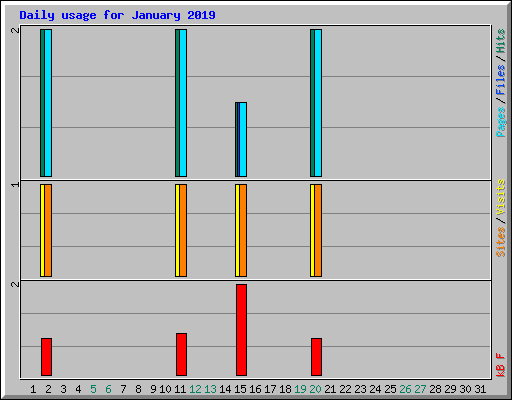Click day label 29 on the x-axis
512x400 pixels.
point(450,389)
